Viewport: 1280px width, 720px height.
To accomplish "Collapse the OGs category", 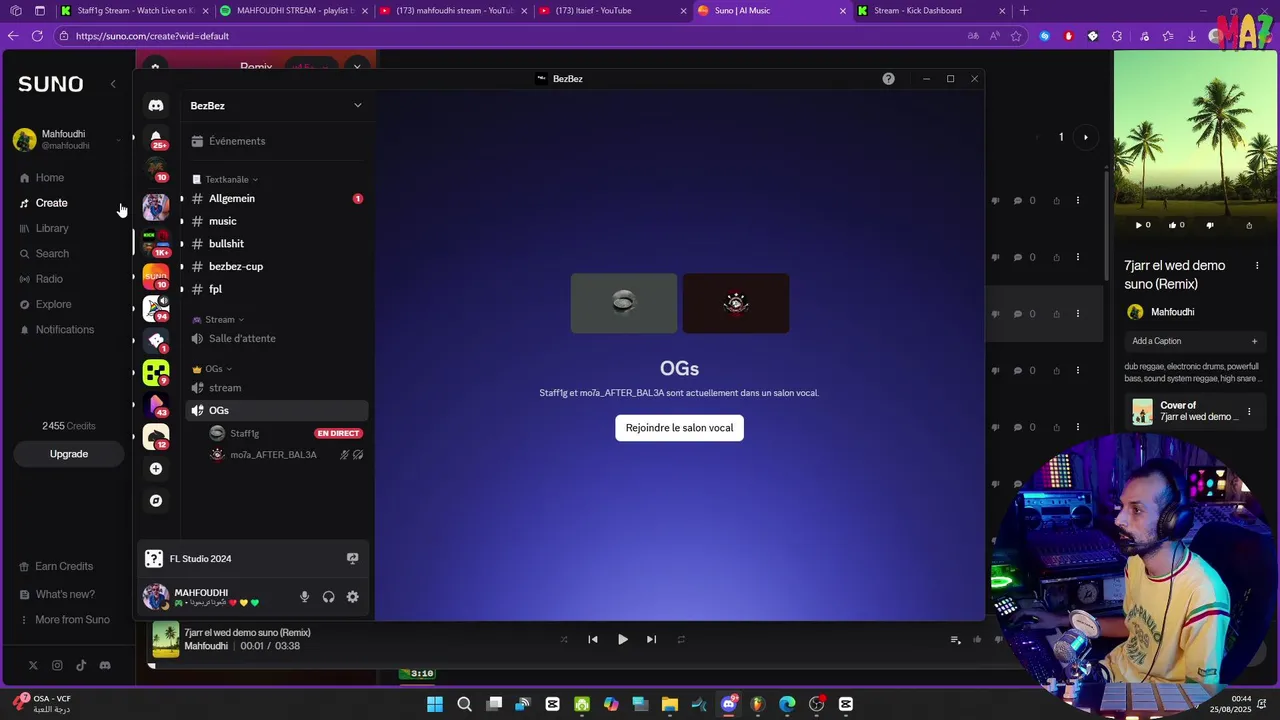I will 213,369.
